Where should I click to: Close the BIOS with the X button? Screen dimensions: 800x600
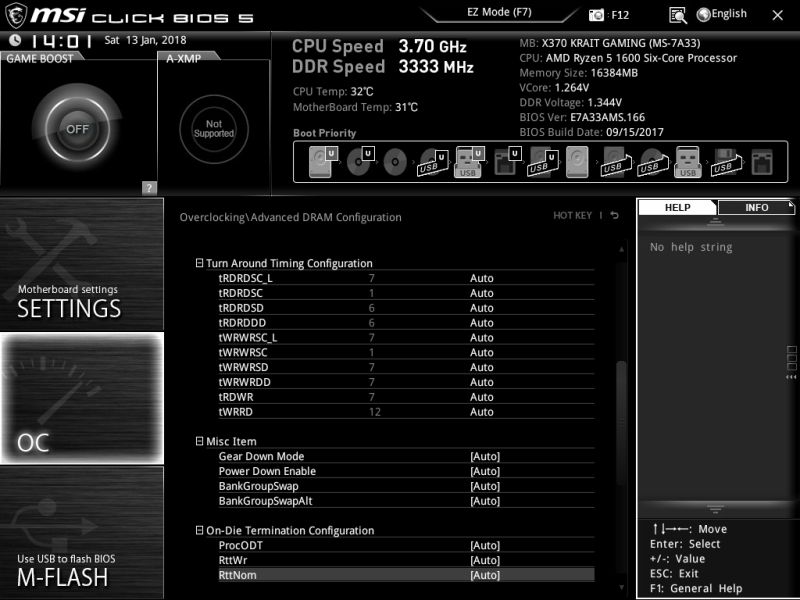tap(777, 15)
